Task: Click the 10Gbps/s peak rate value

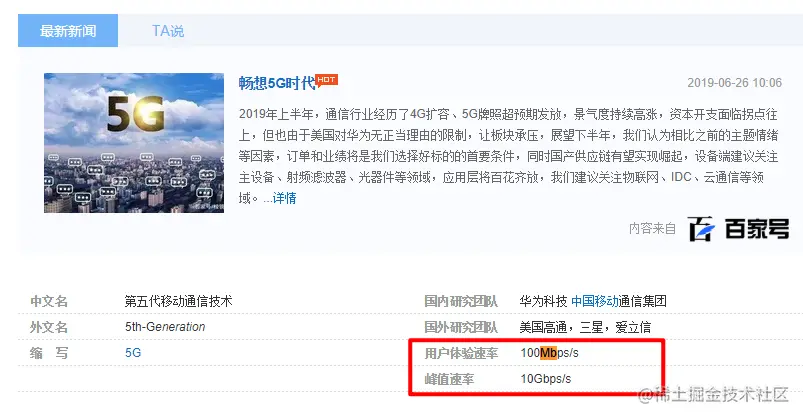Action: click(545, 379)
